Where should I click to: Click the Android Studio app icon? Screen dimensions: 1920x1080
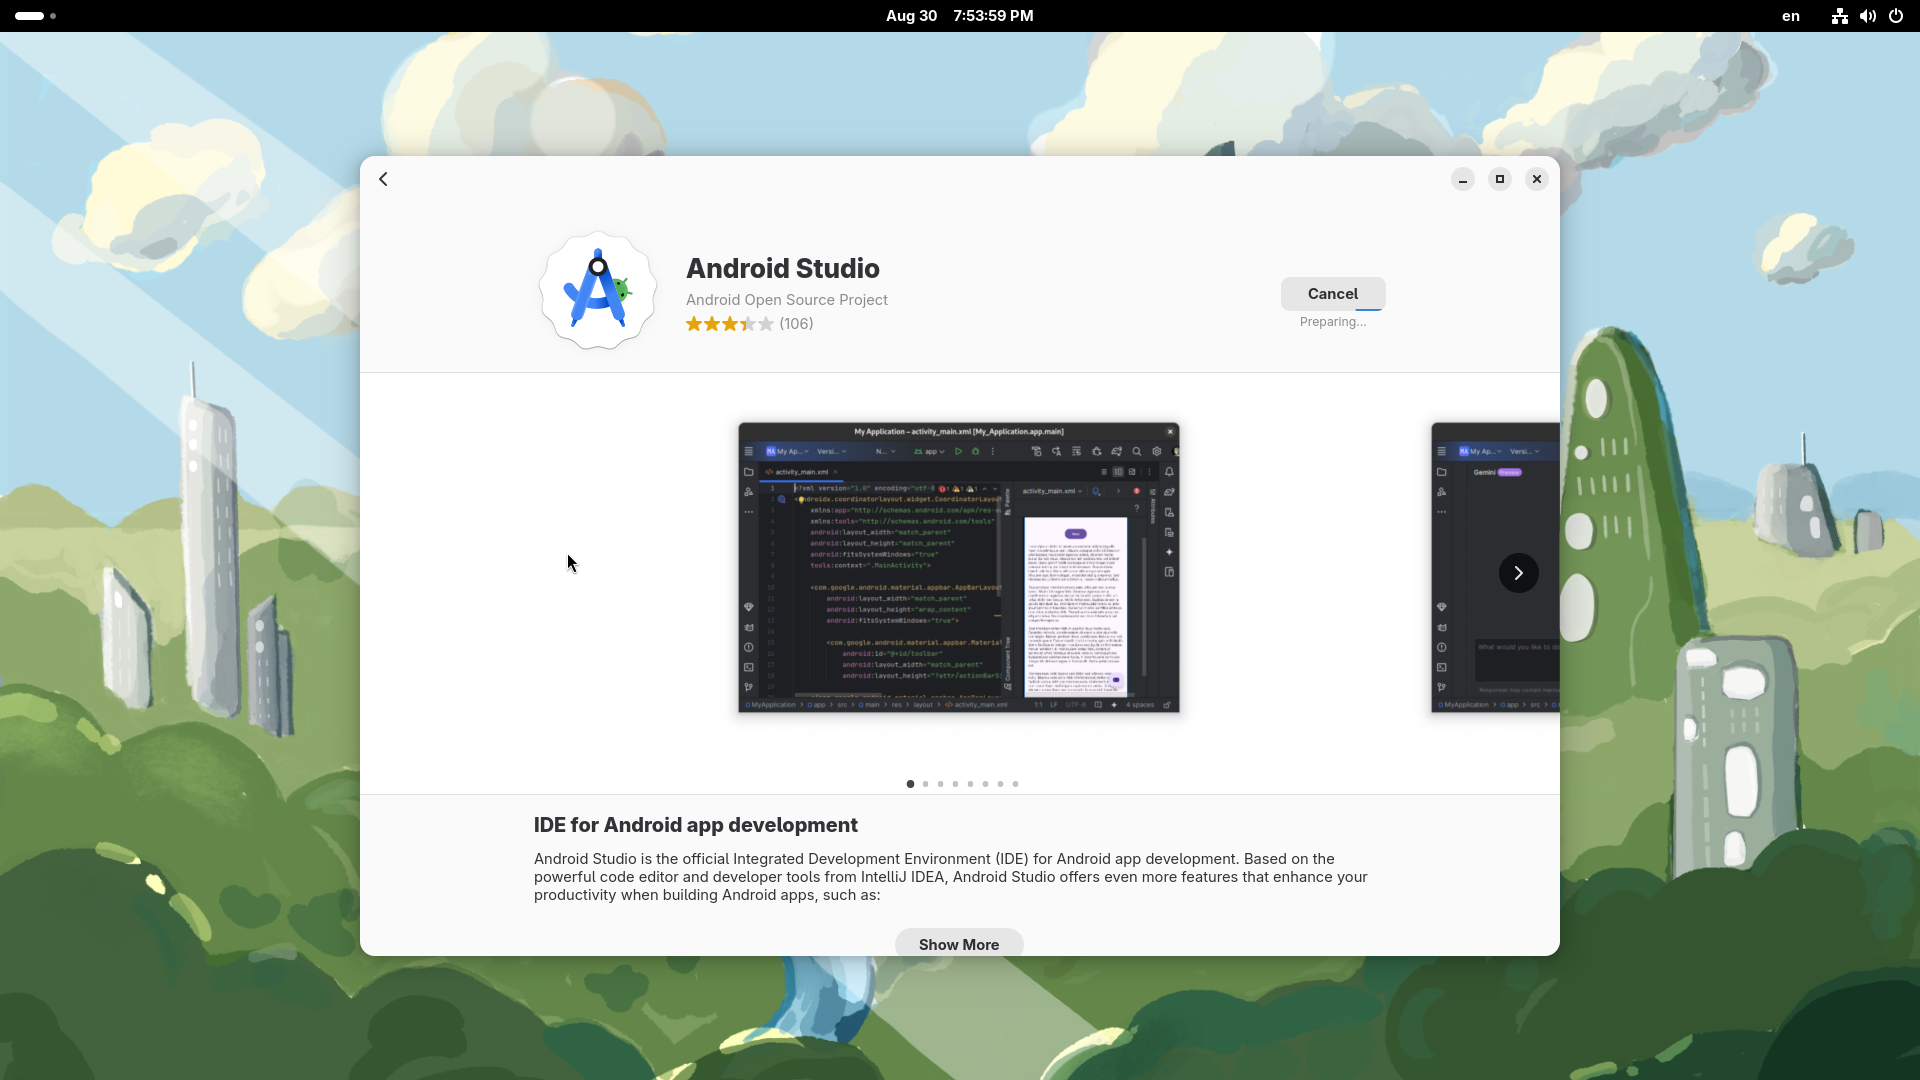point(598,291)
